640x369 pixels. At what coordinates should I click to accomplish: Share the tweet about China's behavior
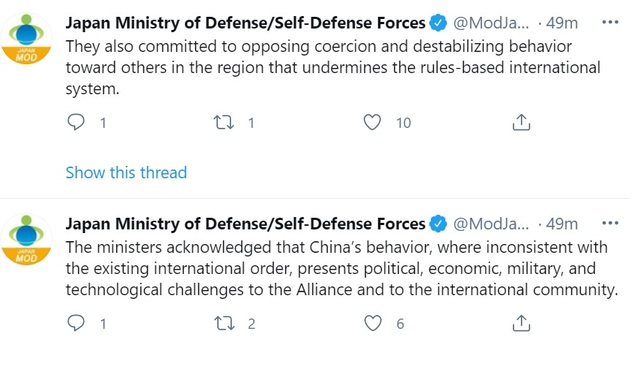click(521, 323)
